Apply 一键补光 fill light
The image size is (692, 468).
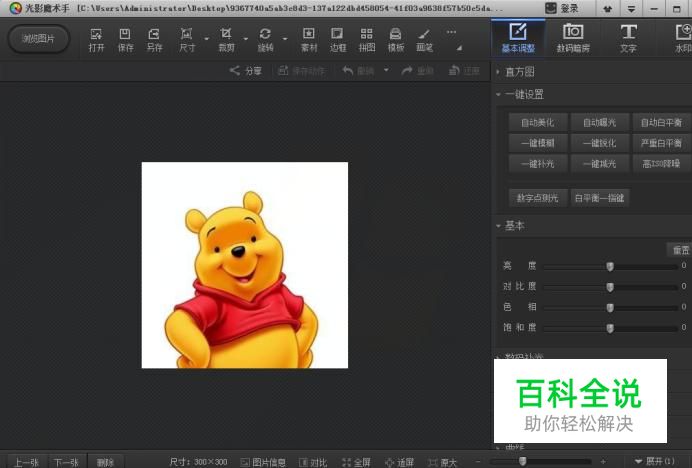[x=538, y=164]
